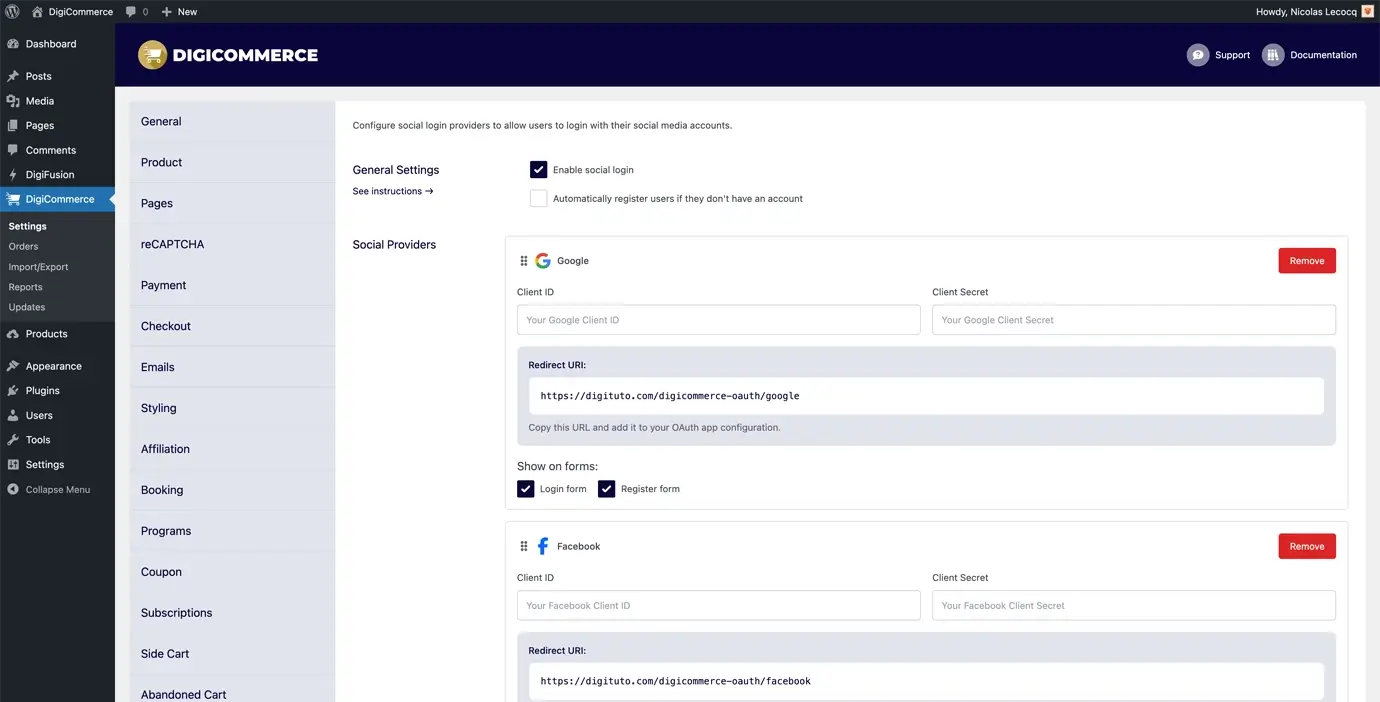
Task: Follow the See instructions link
Action: point(393,191)
